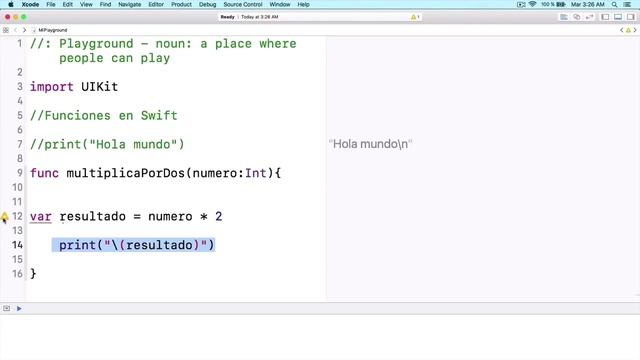Open the File menu

tap(51, 4)
